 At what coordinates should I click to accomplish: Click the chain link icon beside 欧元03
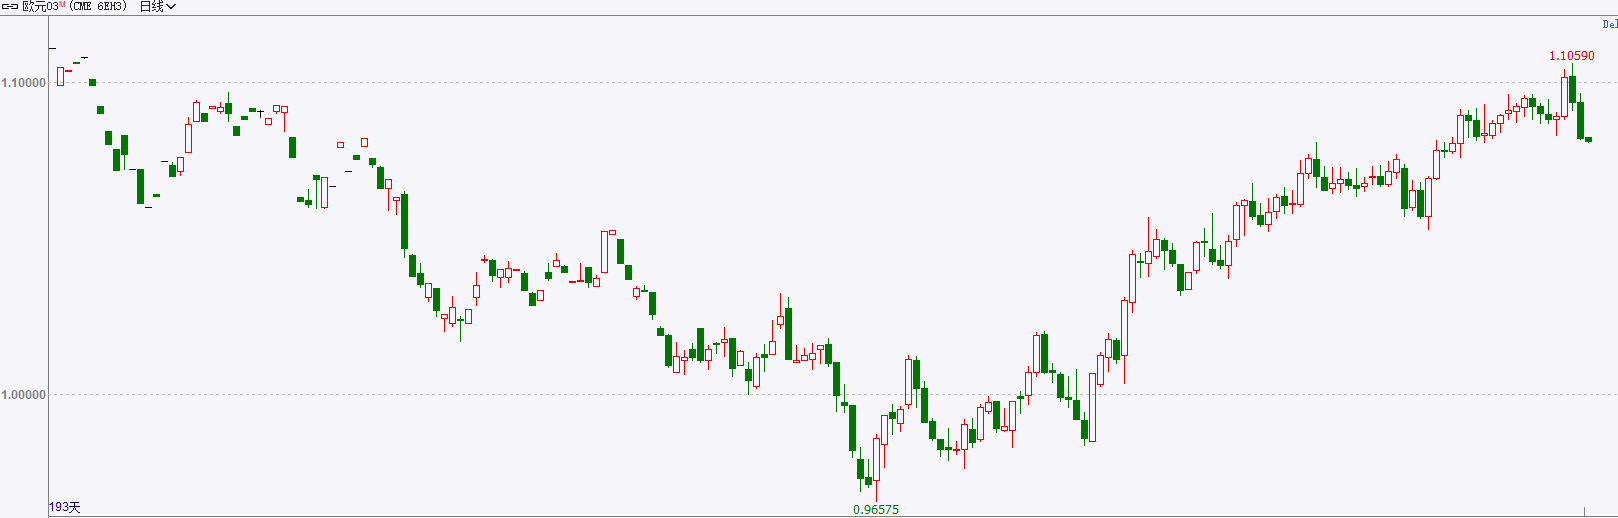click(10, 7)
